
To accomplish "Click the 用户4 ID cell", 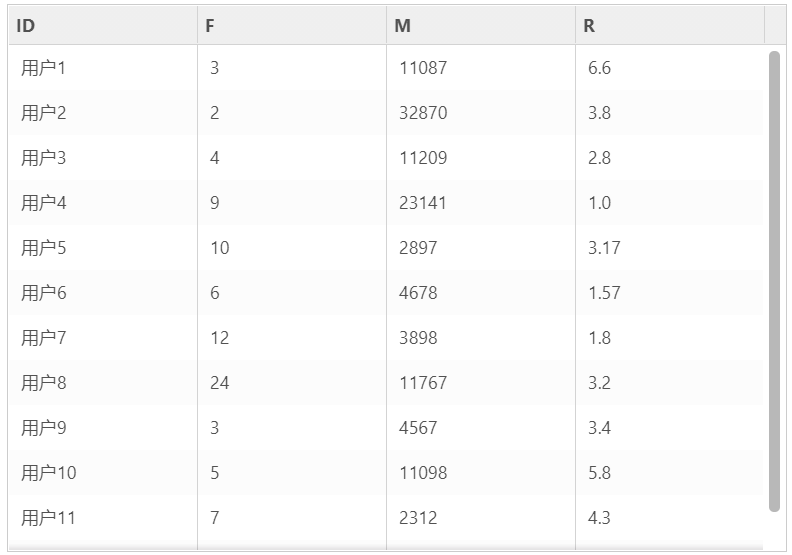I will pos(103,203).
